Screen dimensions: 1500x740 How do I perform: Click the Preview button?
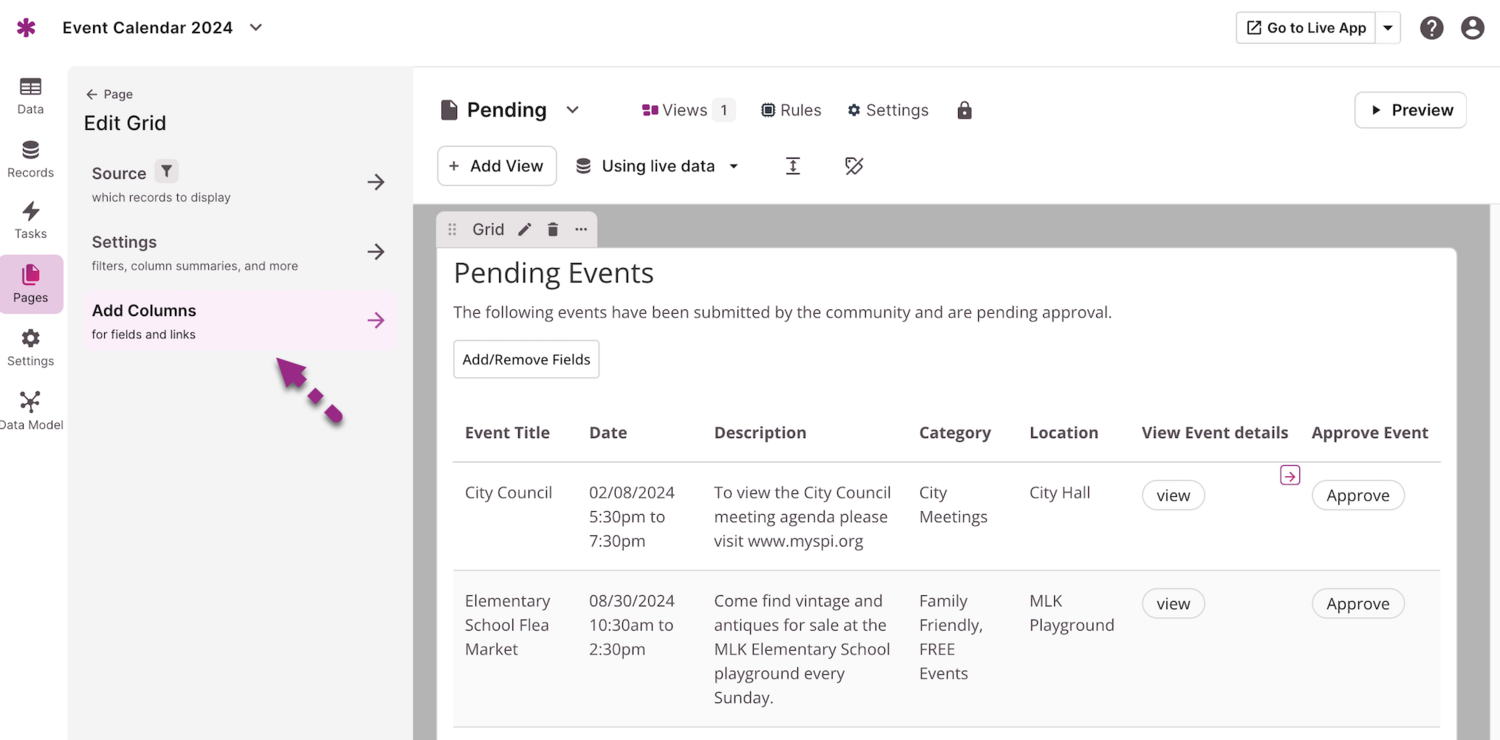point(1410,110)
